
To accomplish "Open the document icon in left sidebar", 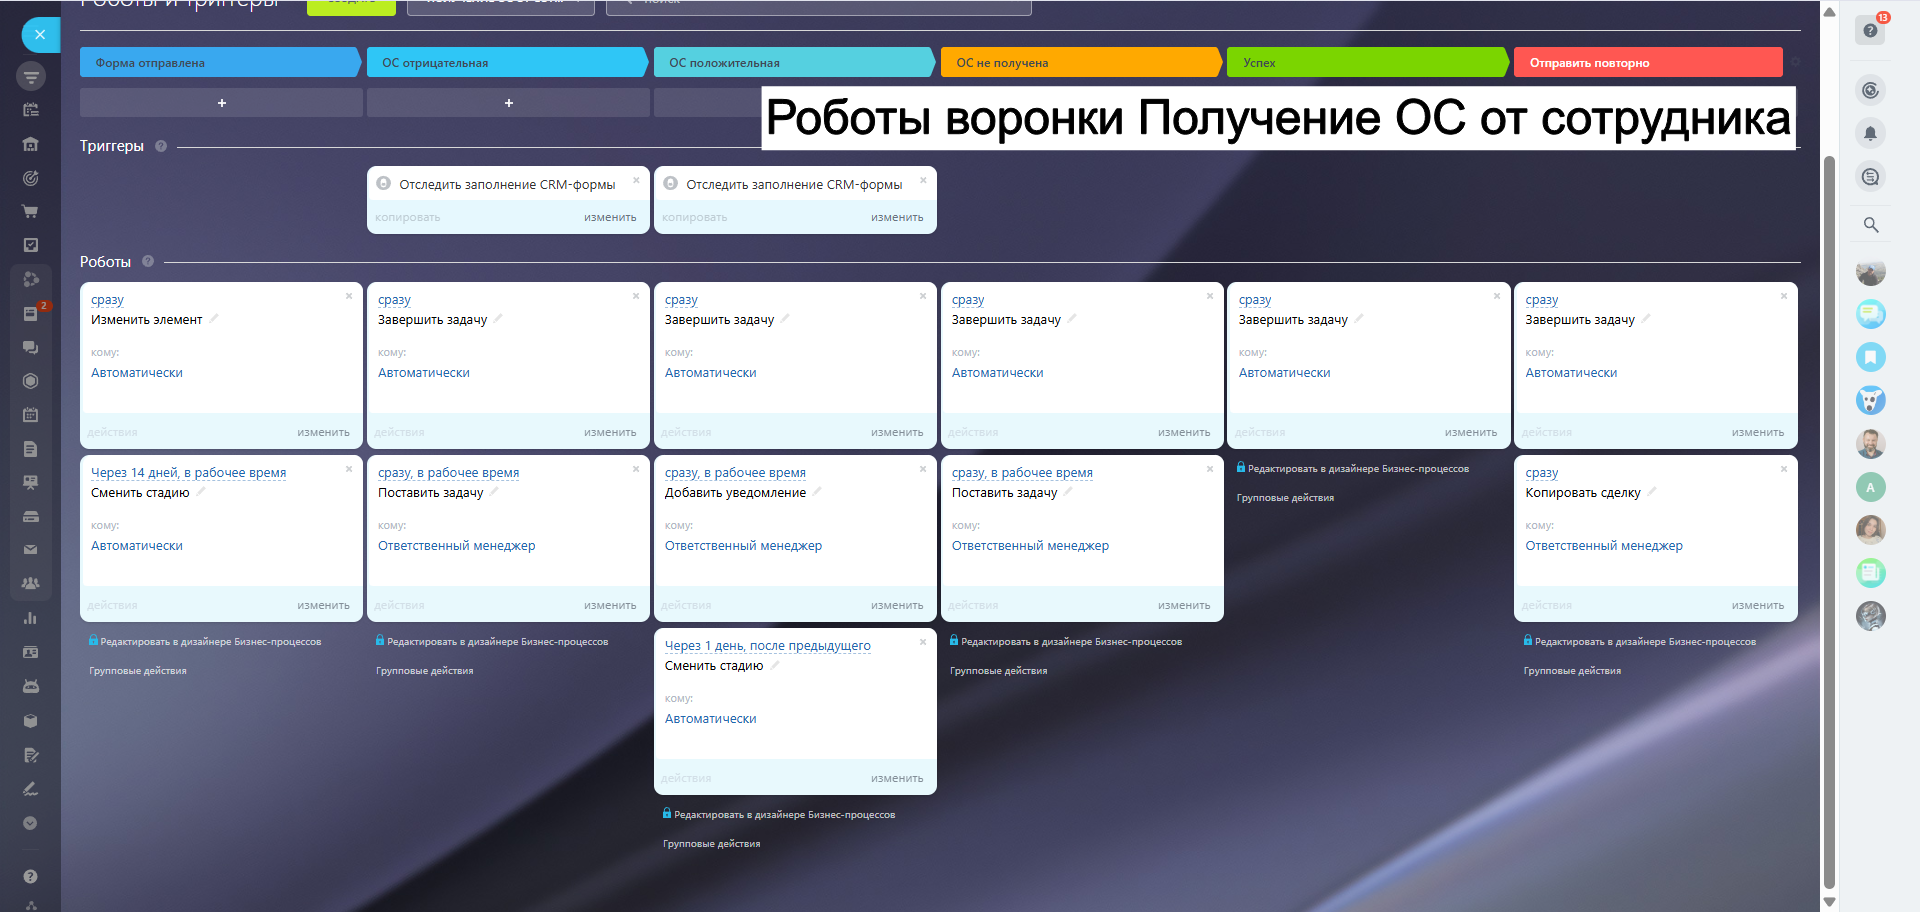I will click(31, 449).
